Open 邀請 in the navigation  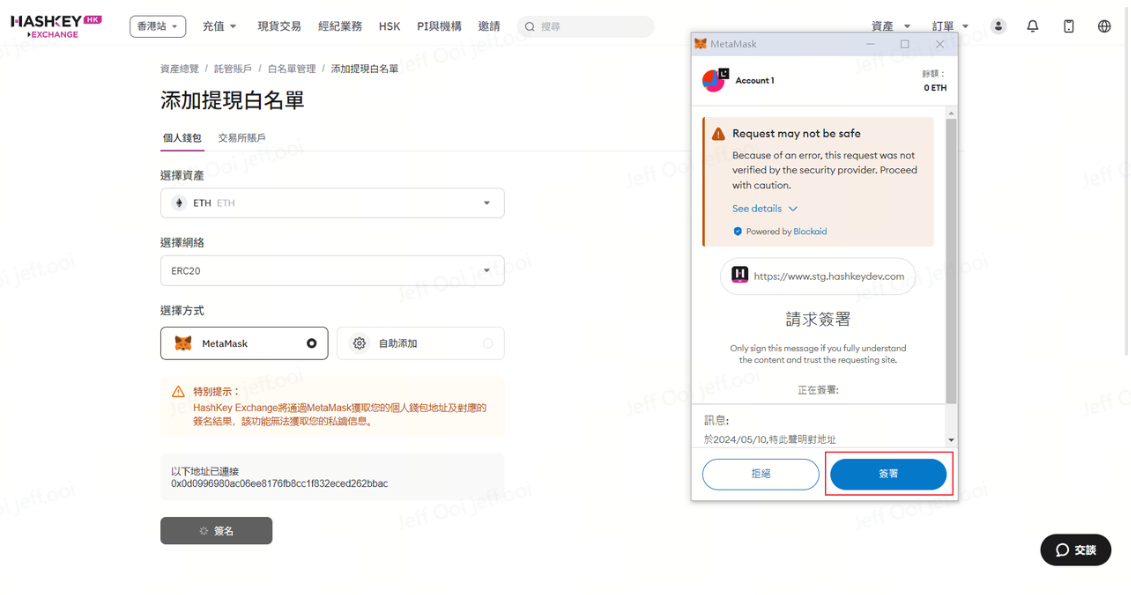tap(489, 27)
